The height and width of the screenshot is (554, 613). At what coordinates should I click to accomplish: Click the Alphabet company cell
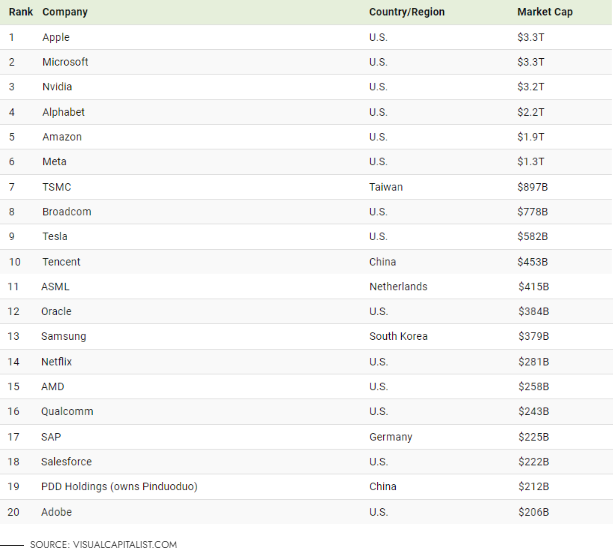point(63,112)
